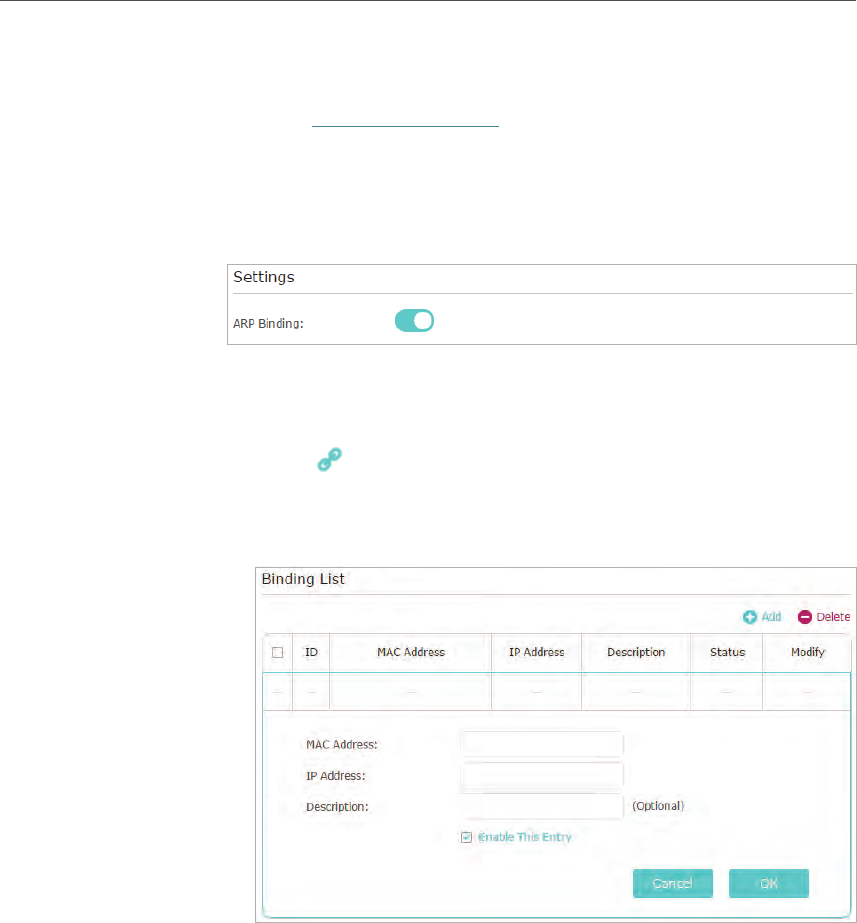This screenshot has width=857, height=923.
Task: Click the OK button
Action: click(769, 883)
